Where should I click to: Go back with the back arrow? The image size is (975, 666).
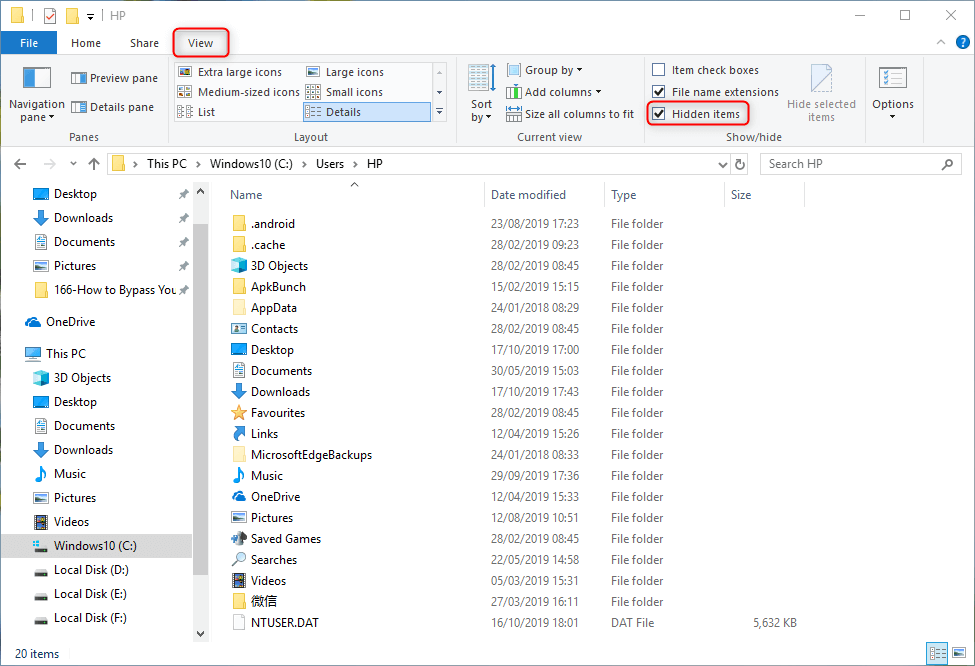coord(20,164)
